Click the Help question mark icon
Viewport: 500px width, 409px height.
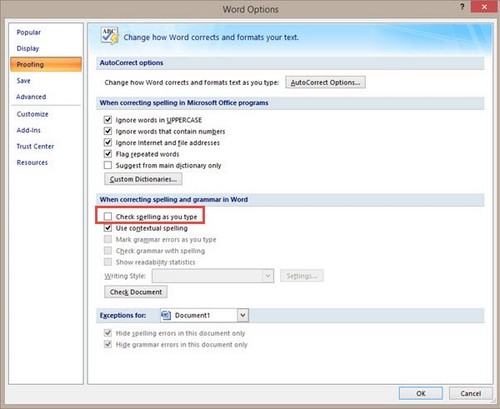point(462,7)
